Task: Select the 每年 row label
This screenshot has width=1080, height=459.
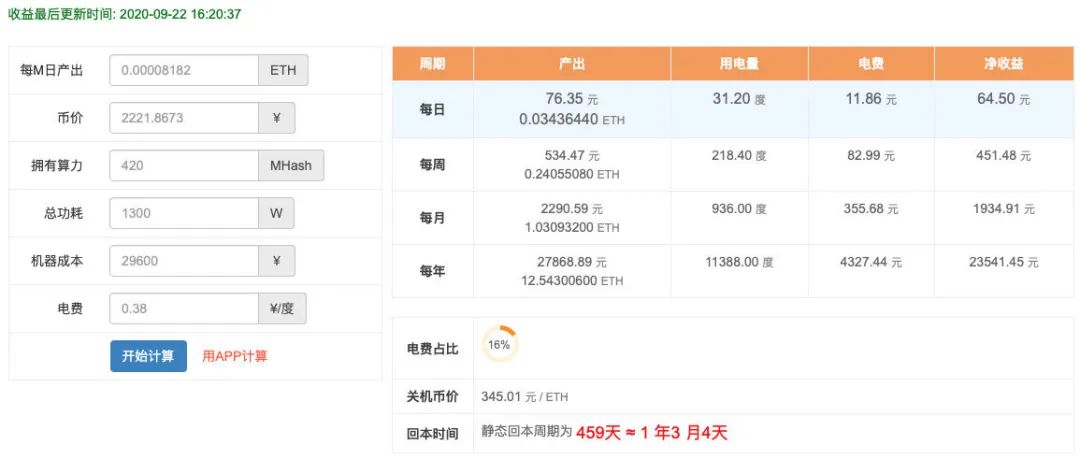Action: tap(432, 270)
